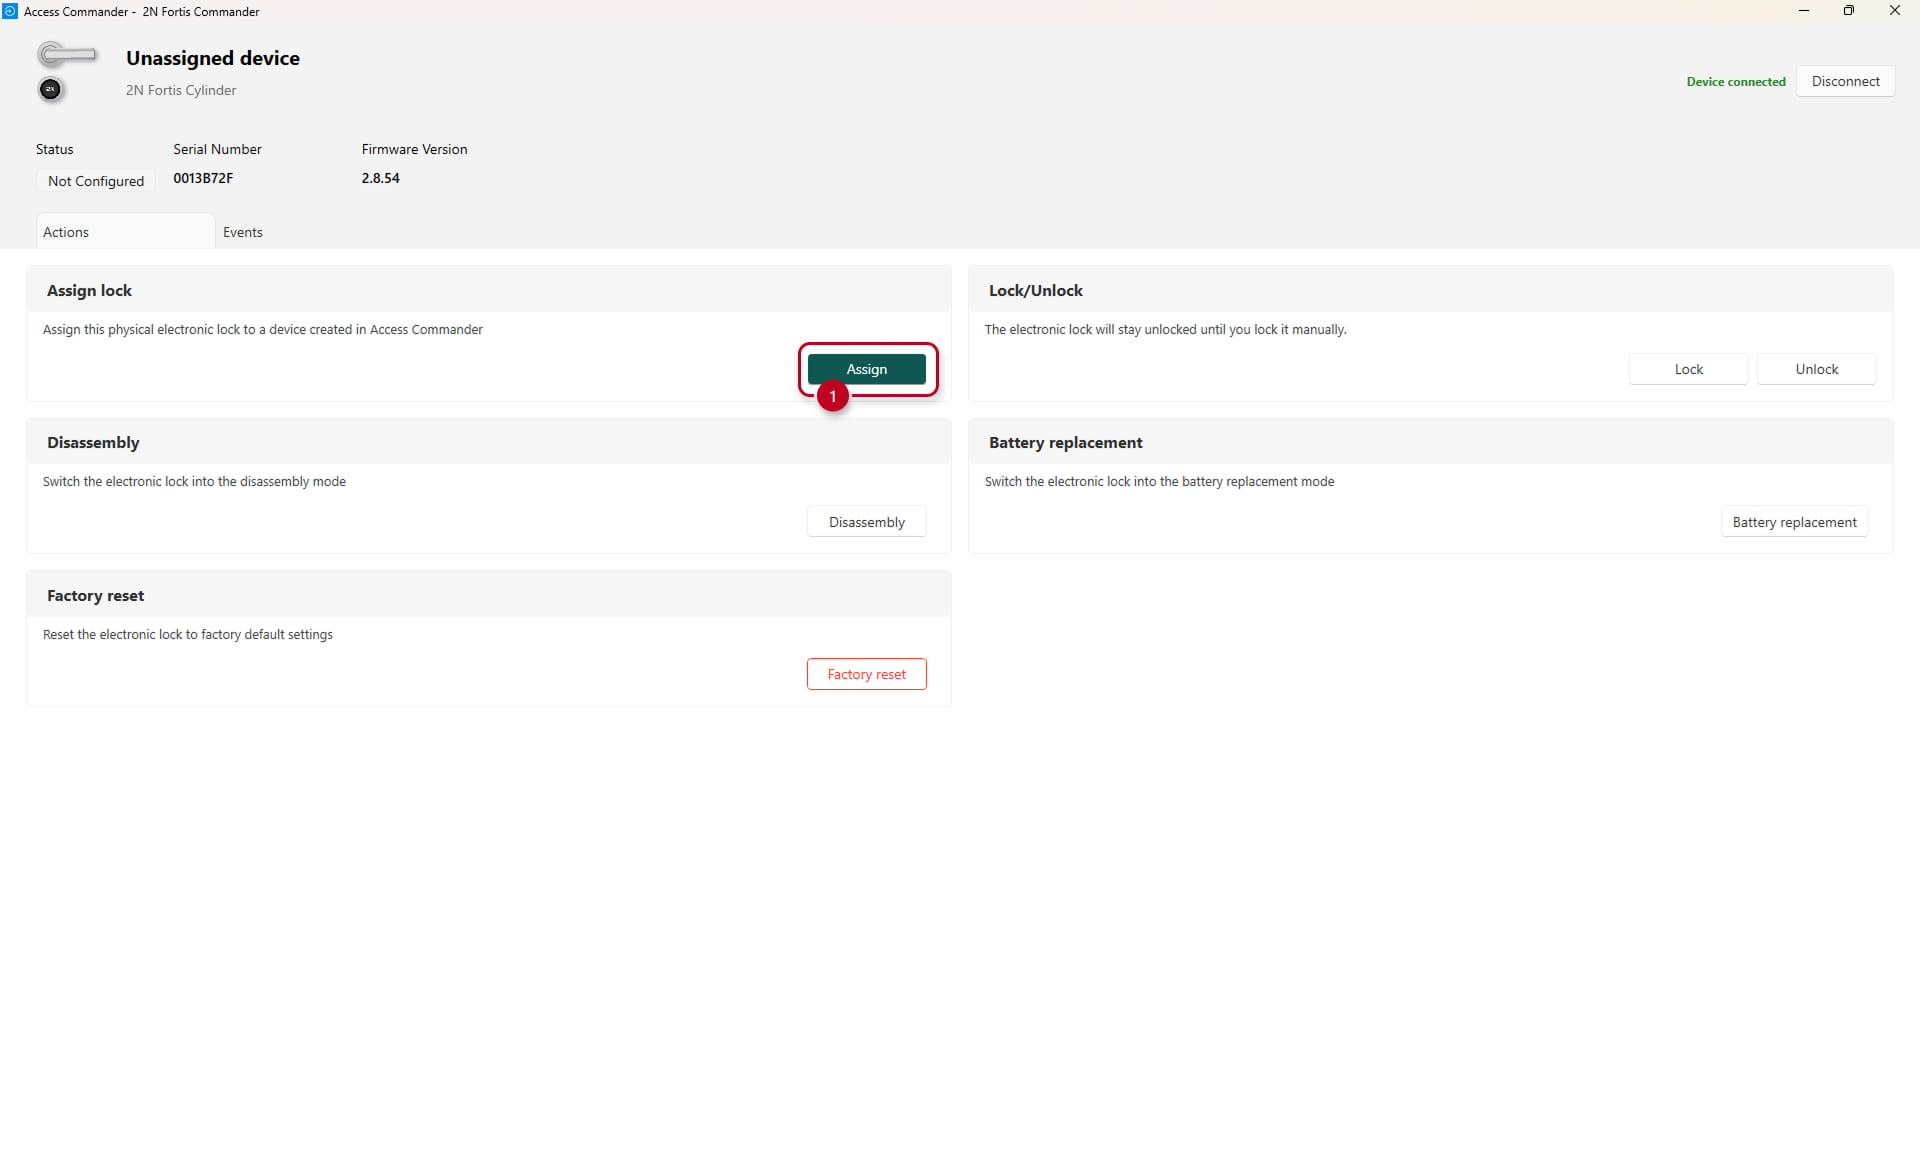Click the Disassembly card heading
Viewport: 1920px width, 1152px height.
point(93,442)
